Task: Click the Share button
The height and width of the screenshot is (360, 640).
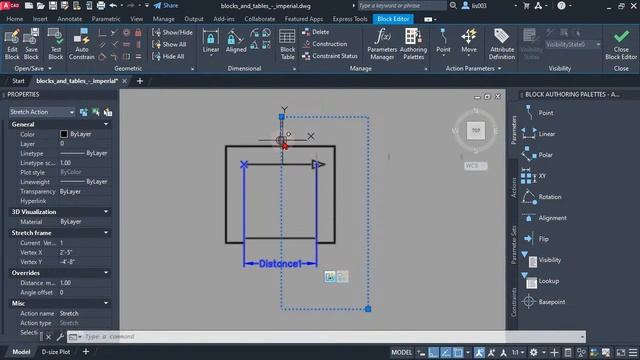Action: point(166,6)
